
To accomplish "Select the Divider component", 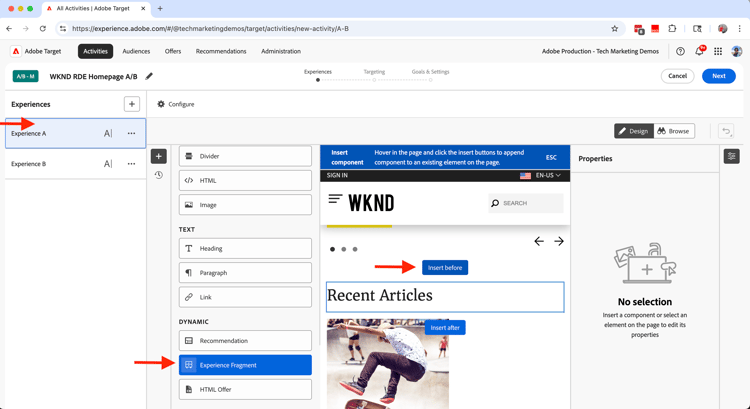I will pyautogui.click(x=245, y=156).
